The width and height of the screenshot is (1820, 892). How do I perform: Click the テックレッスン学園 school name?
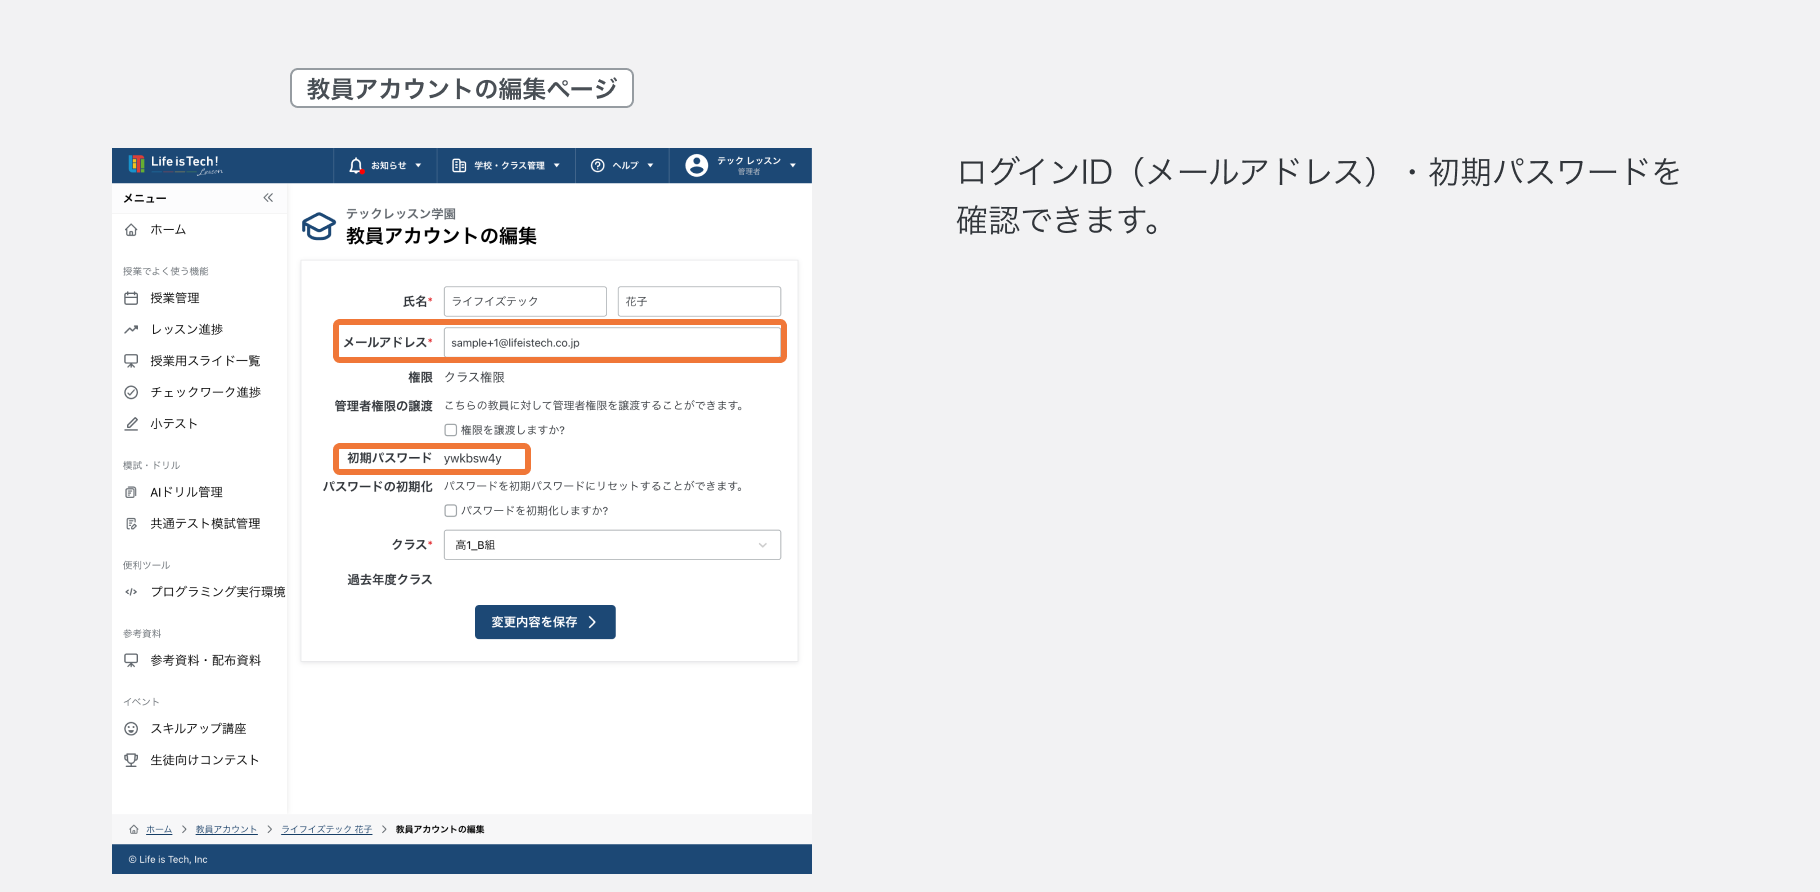(x=401, y=214)
